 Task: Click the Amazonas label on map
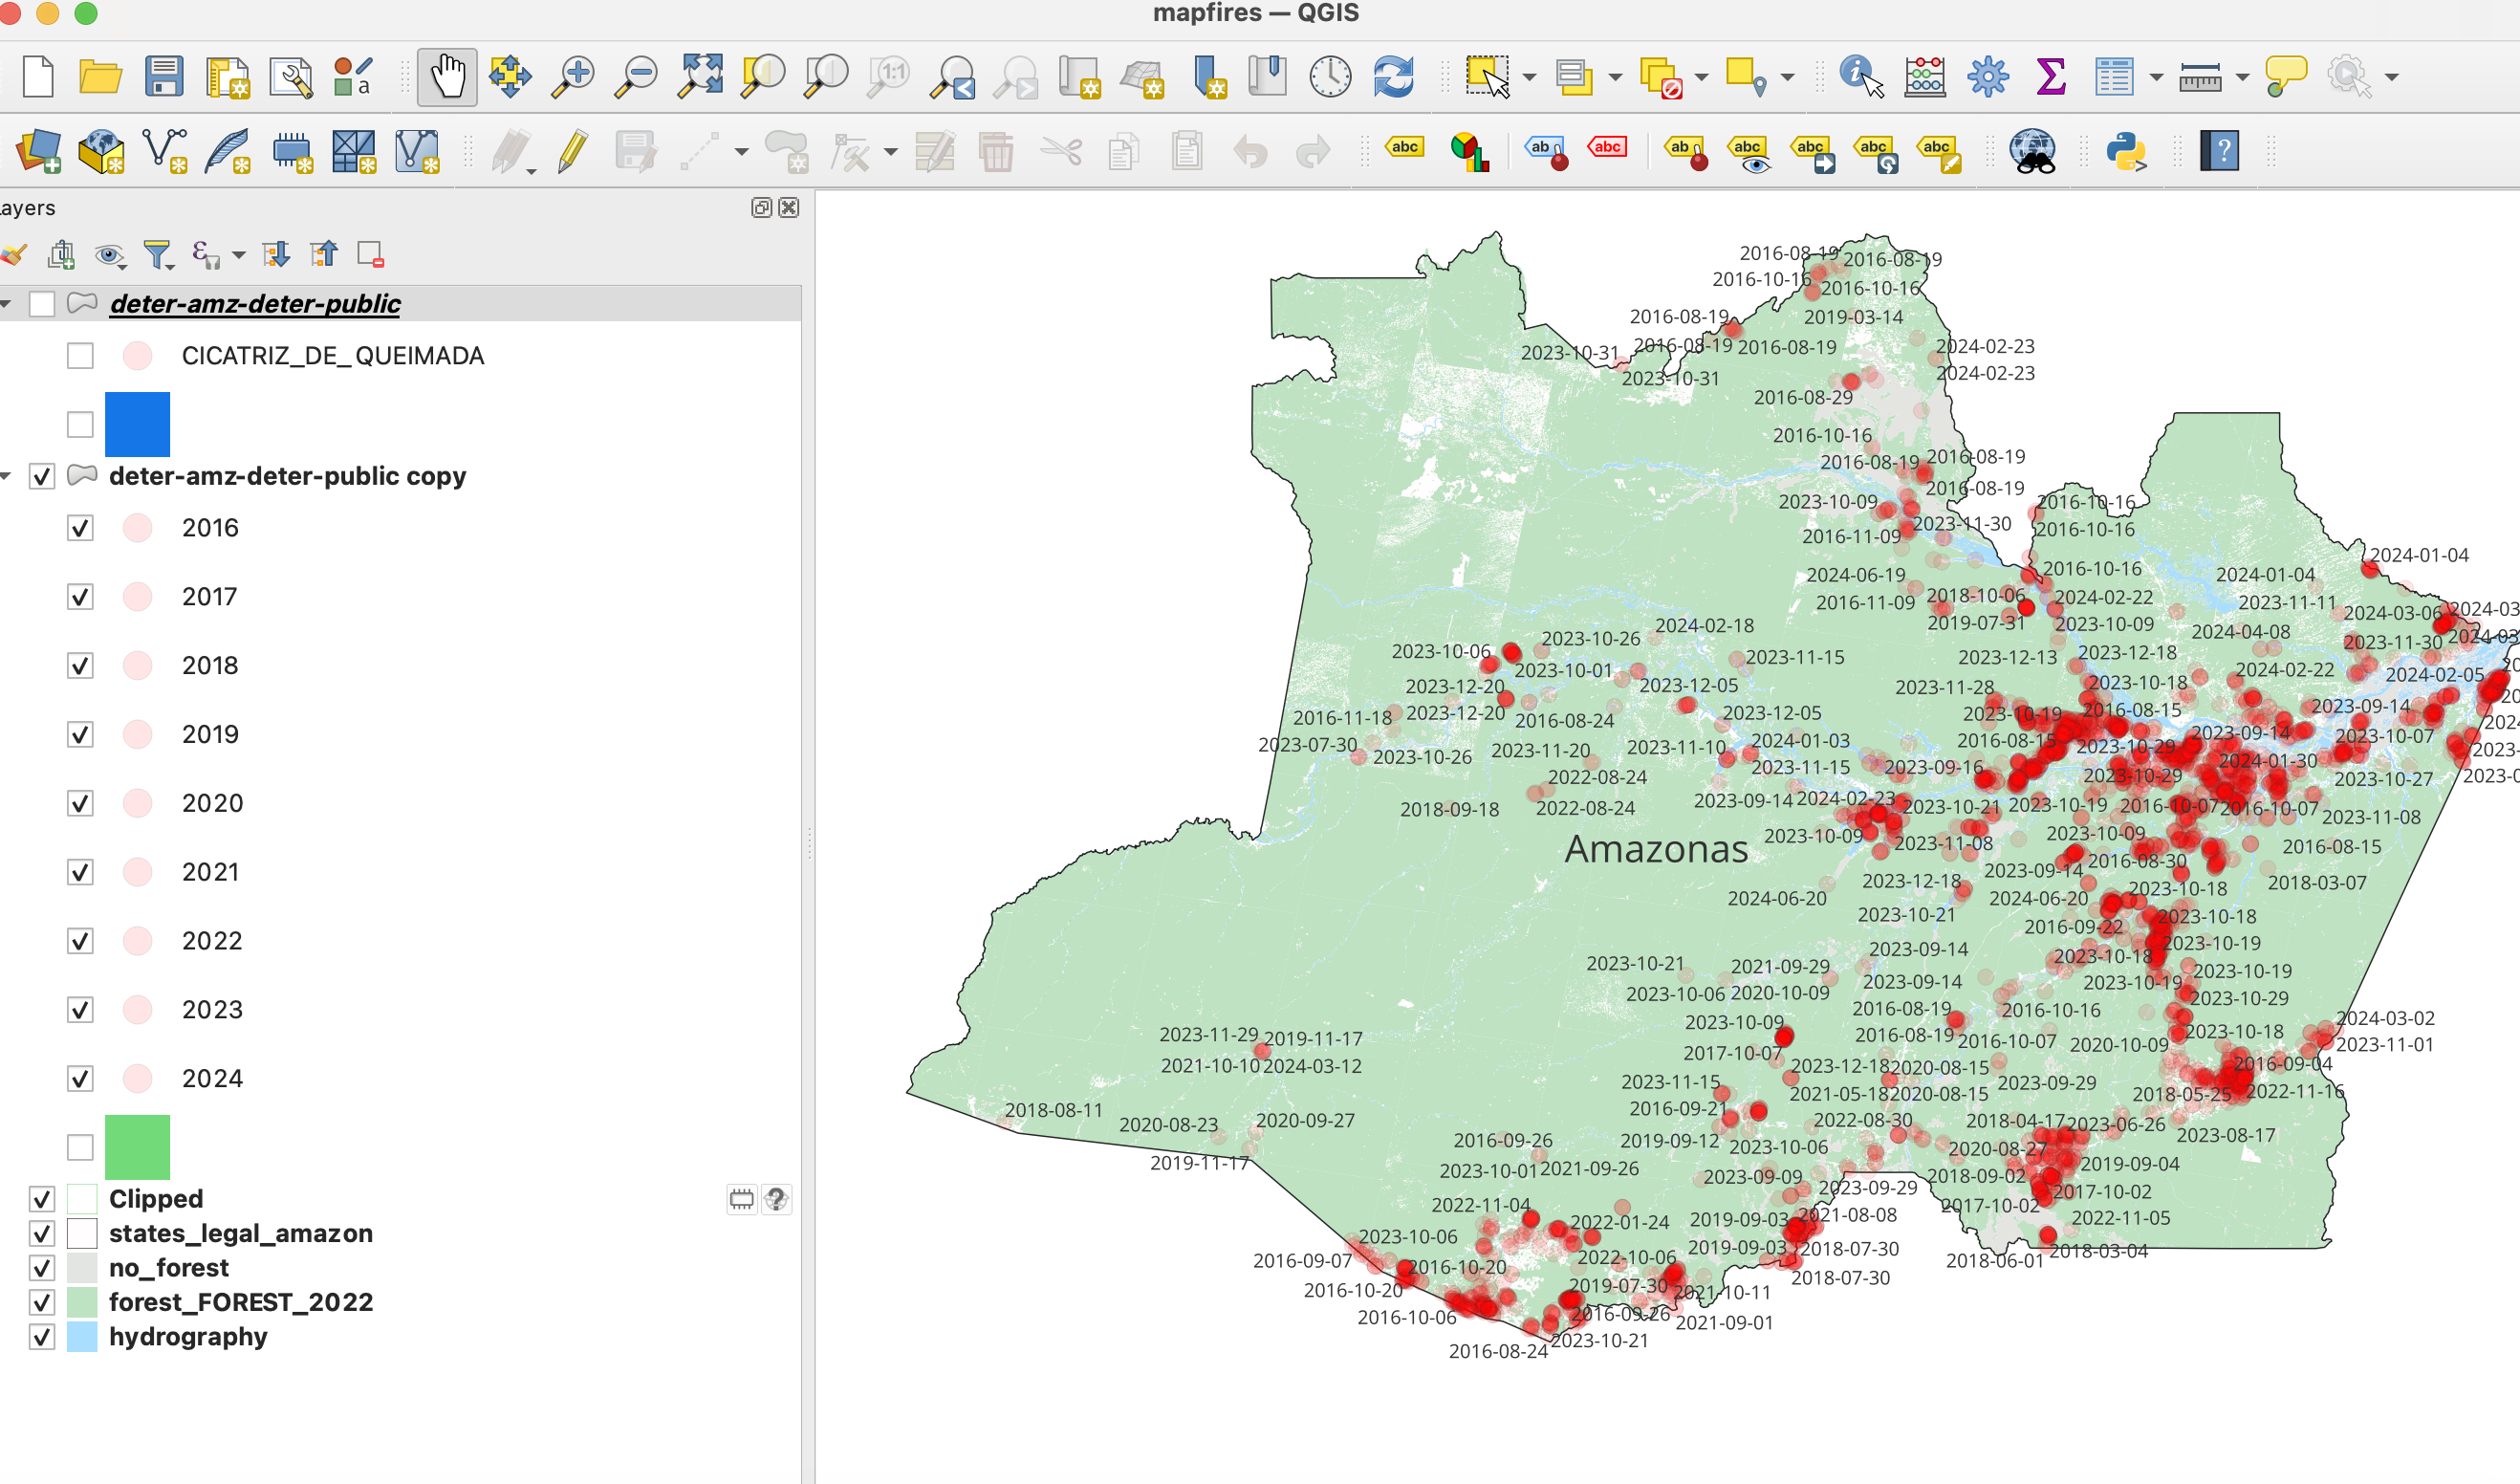click(1656, 848)
